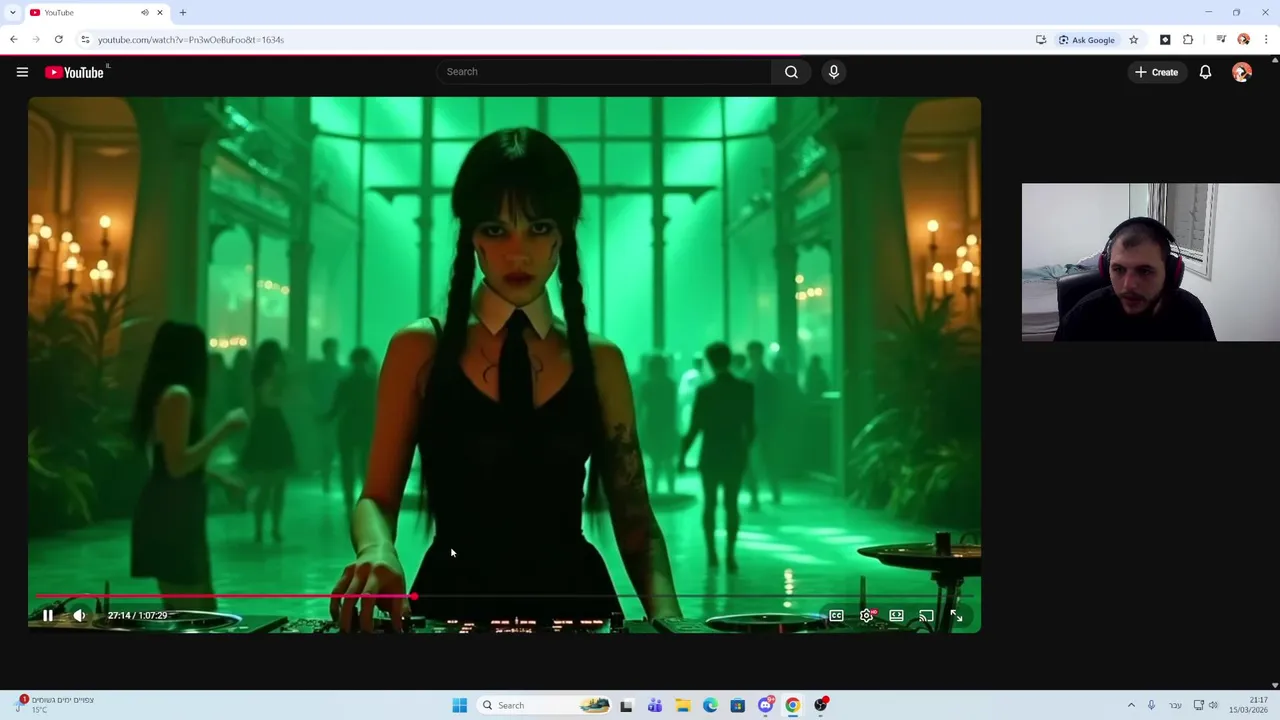
Task: Focus the YouTube search input field
Action: [603, 72]
